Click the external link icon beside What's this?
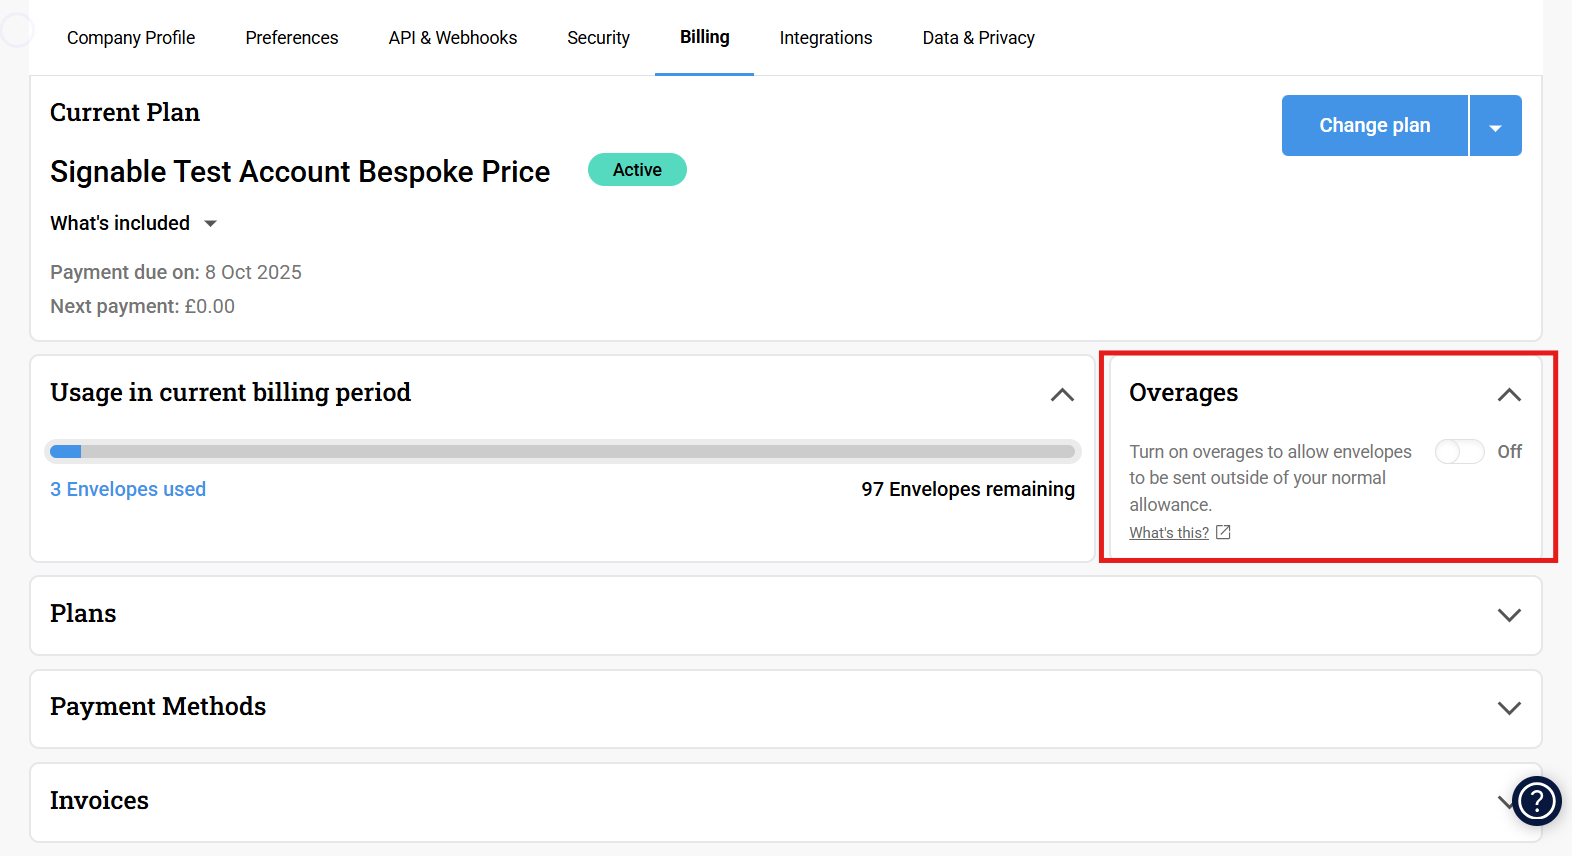Image resolution: width=1572 pixels, height=856 pixels. pos(1223,532)
